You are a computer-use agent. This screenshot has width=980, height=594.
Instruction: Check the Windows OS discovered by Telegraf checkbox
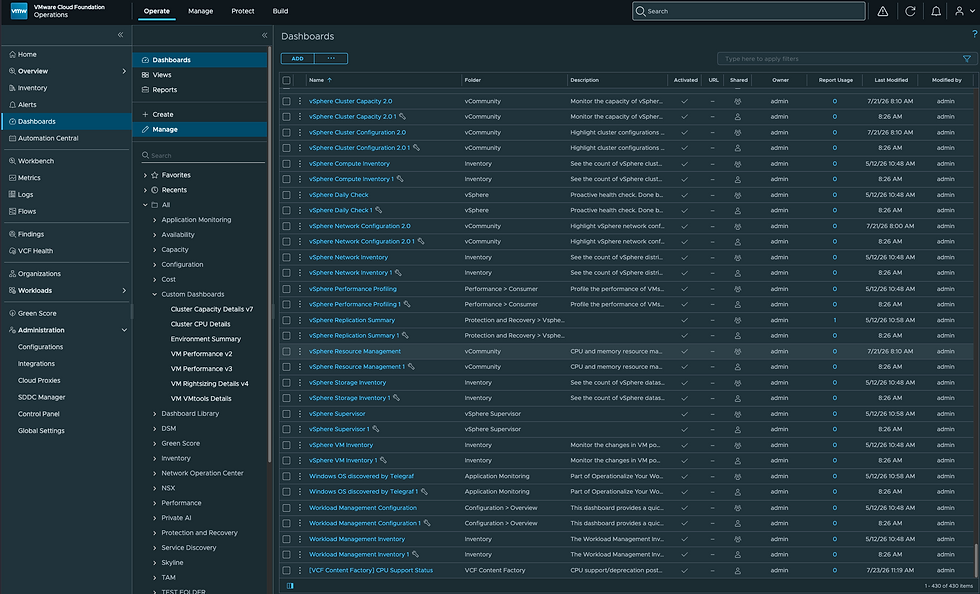pyautogui.click(x=286, y=476)
